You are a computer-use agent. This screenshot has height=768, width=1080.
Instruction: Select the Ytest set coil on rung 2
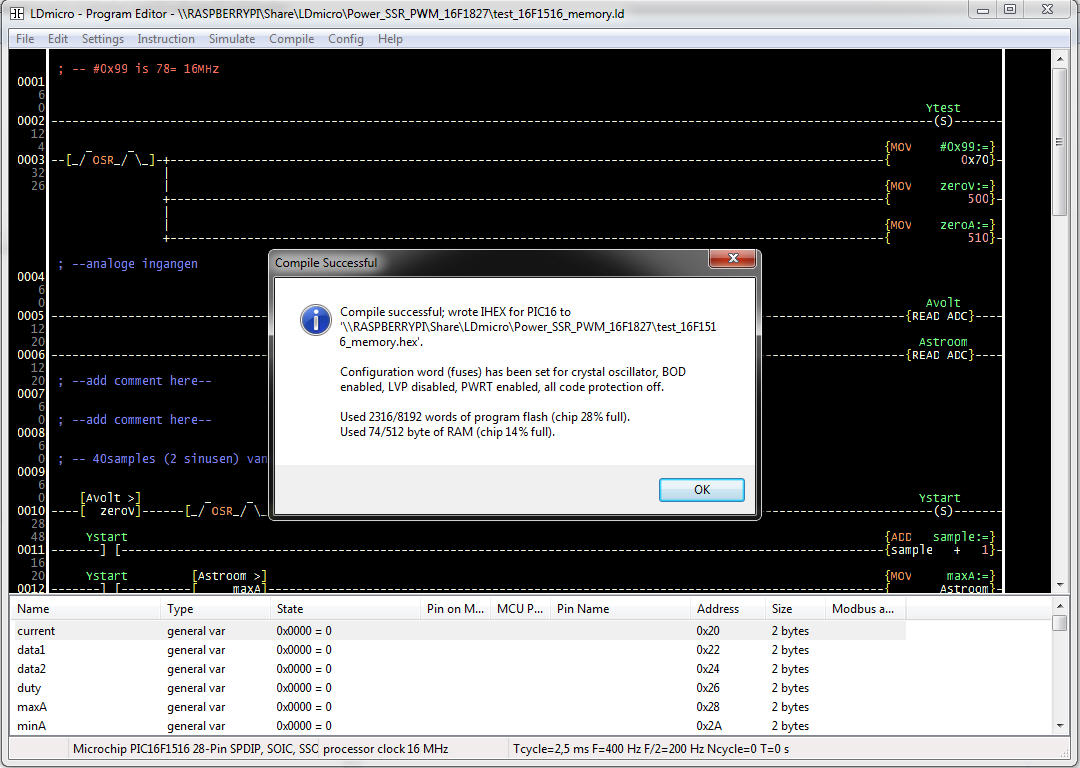pos(942,121)
